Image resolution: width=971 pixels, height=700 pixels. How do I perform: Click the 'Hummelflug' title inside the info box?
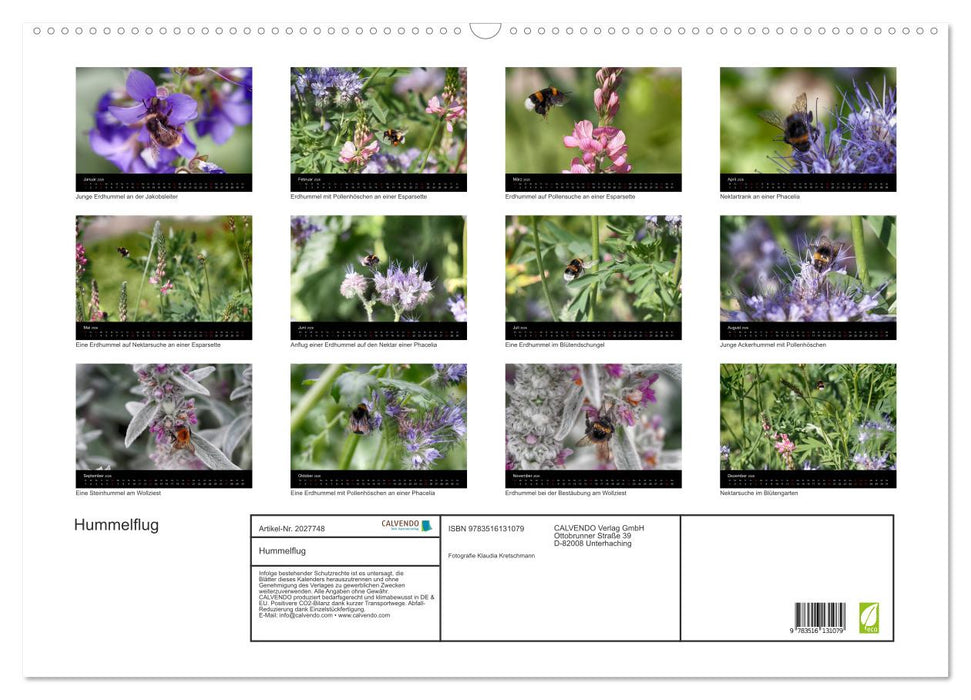pos(282,551)
